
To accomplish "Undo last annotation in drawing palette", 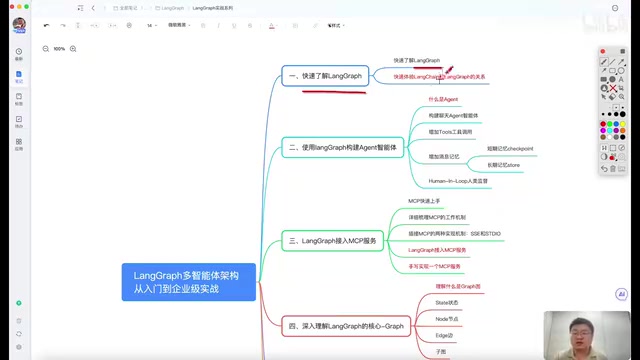I will (604, 168).
